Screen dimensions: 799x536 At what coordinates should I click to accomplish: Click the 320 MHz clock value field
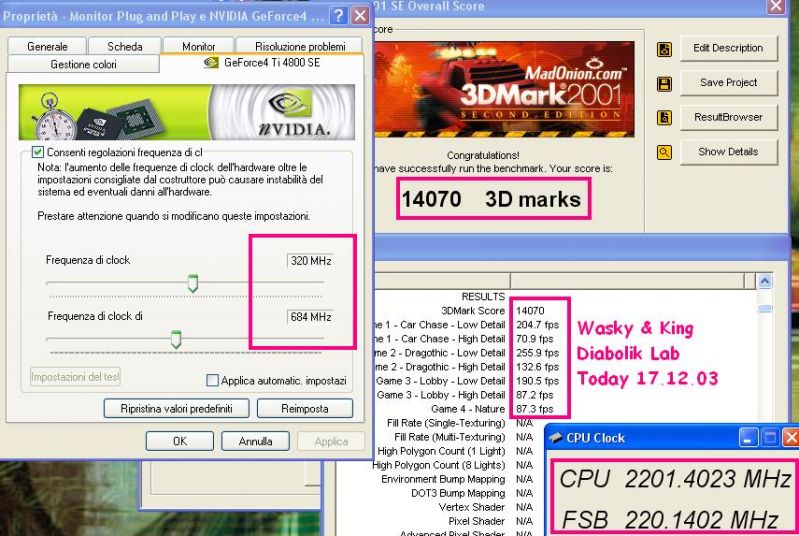310,261
